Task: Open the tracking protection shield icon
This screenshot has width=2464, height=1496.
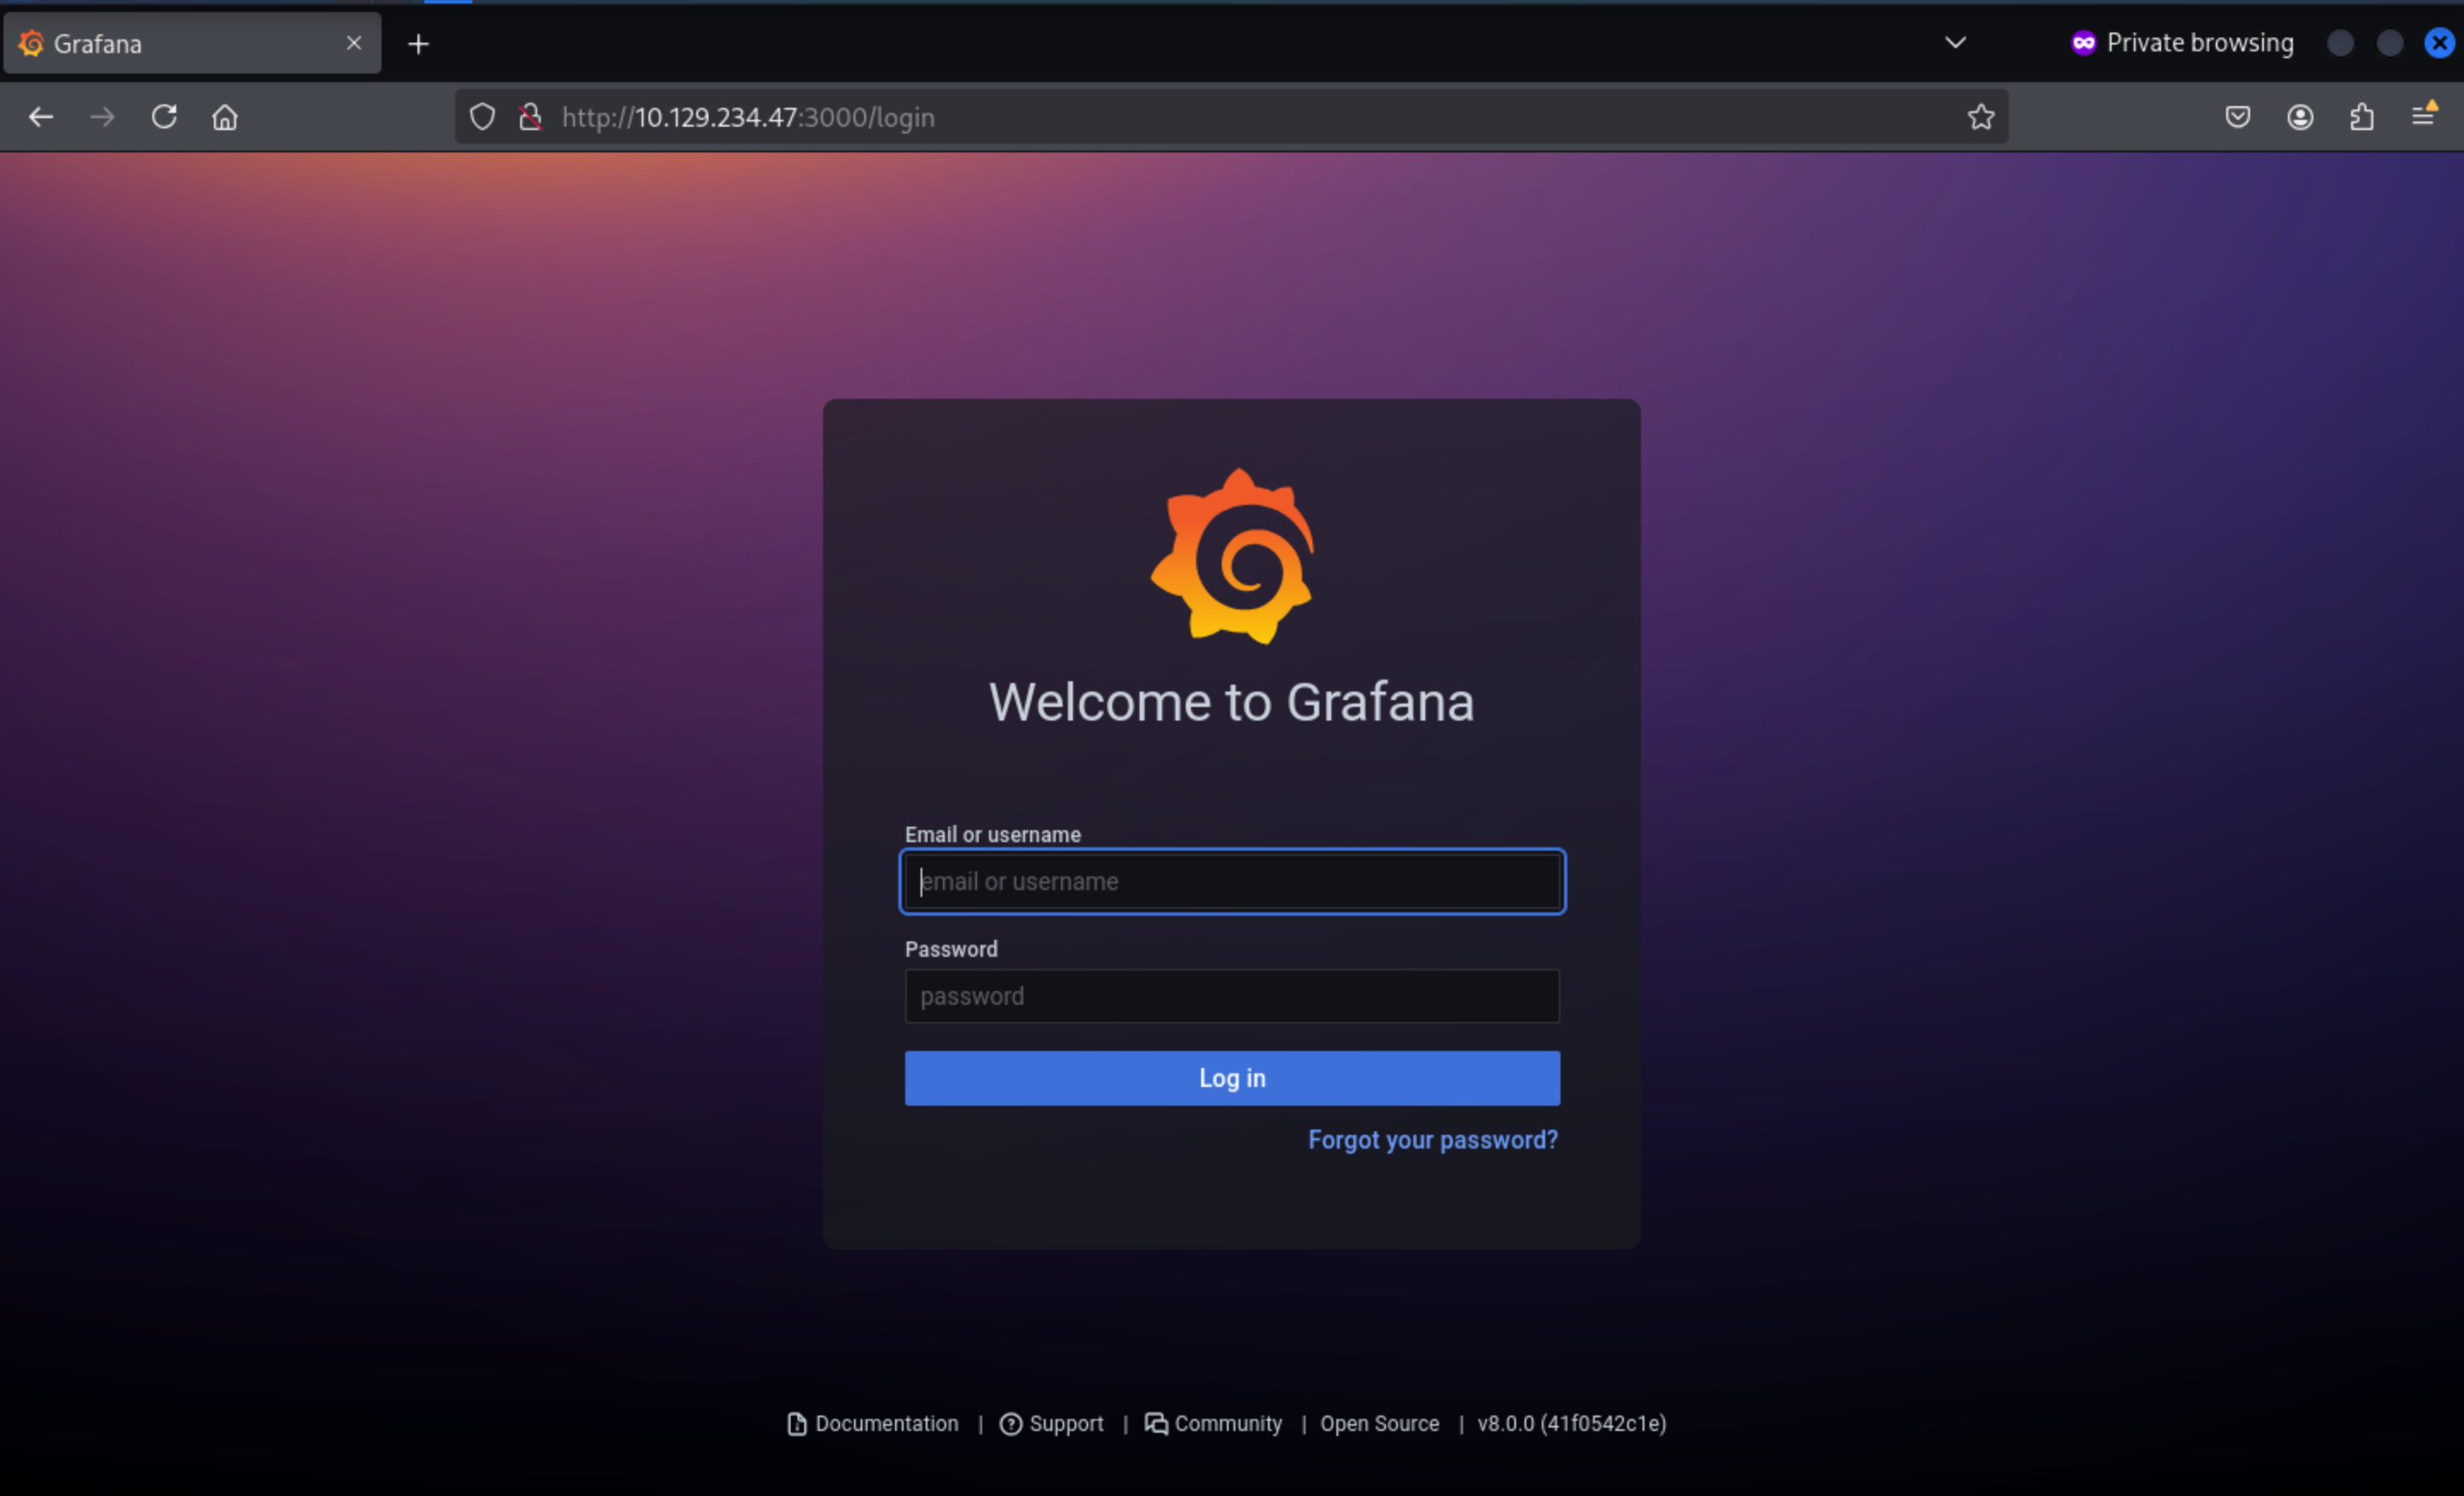Action: [x=482, y=117]
